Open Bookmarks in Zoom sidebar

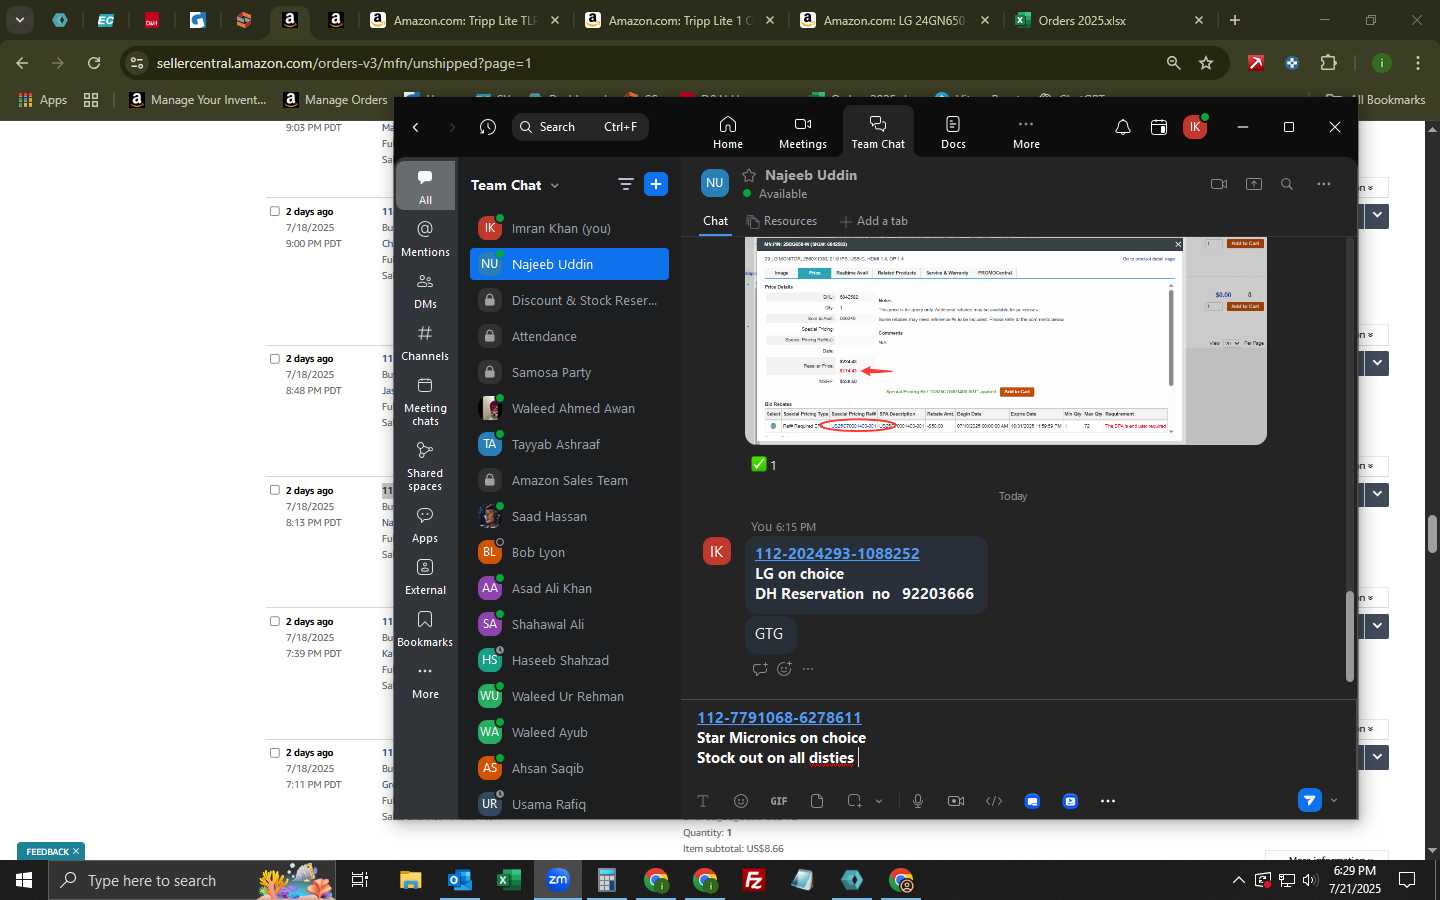click(x=425, y=629)
